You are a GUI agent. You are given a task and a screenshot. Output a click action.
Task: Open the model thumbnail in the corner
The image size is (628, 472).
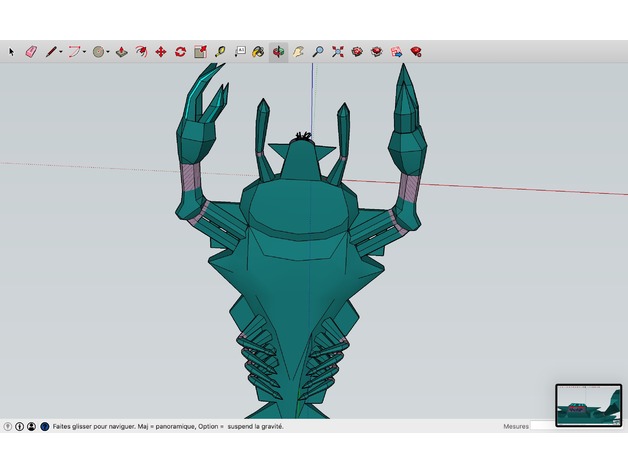(x=587, y=405)
